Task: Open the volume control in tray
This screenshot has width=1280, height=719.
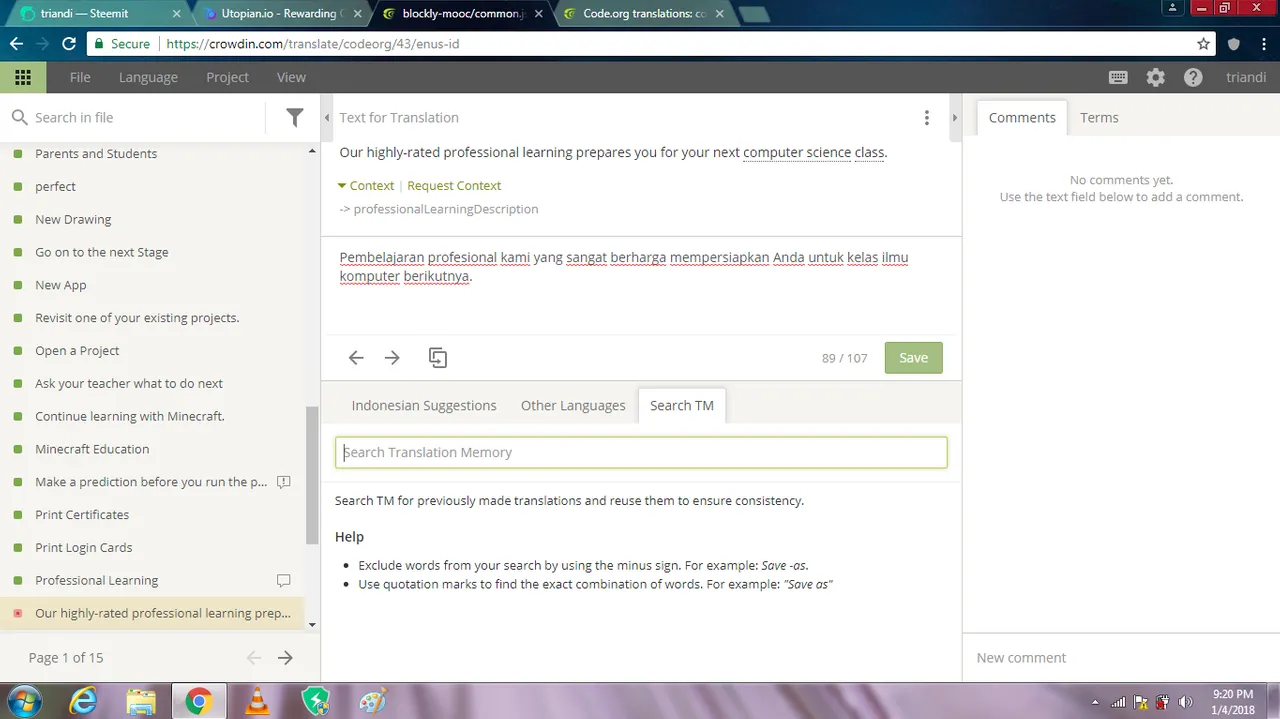Action: point(1185,702)
